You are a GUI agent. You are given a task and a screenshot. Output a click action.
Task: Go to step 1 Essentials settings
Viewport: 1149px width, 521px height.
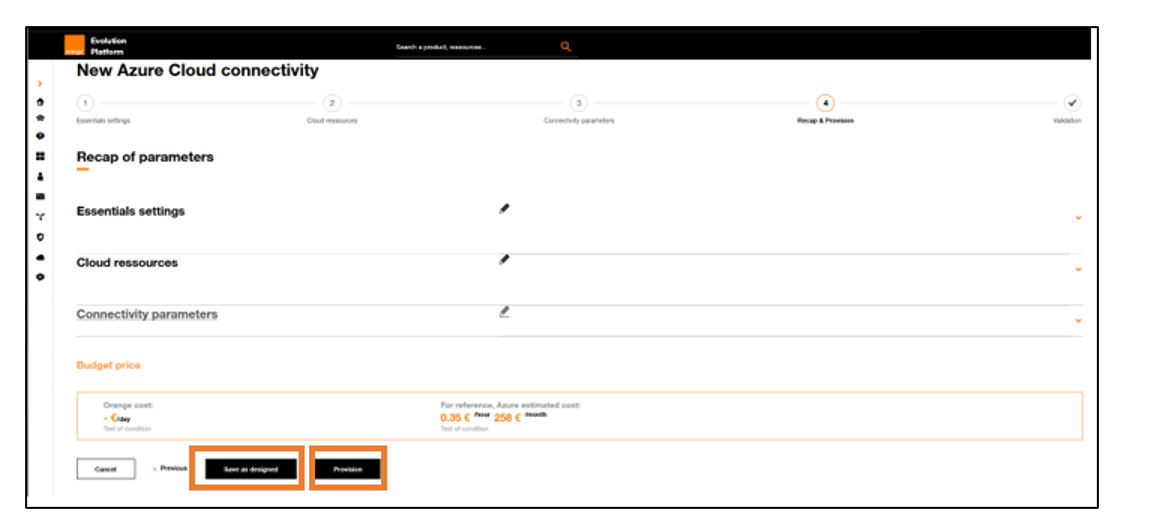85,103
